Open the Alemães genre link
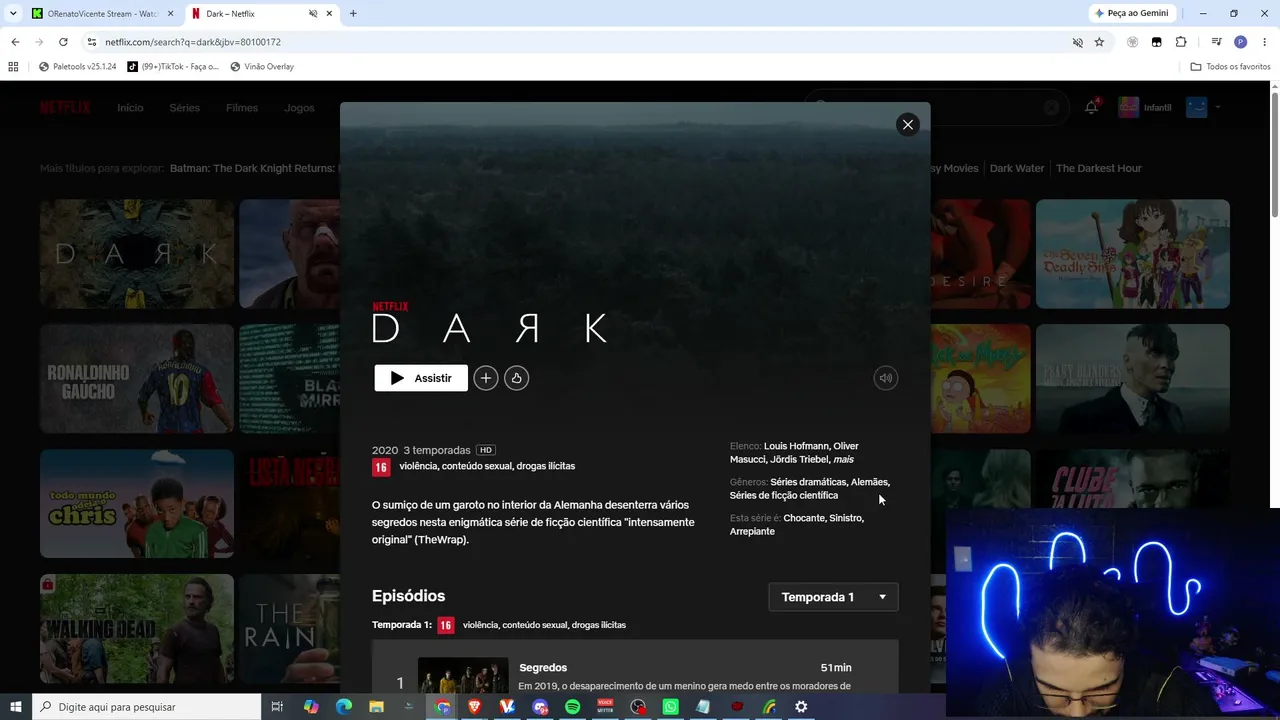 coord(869,482)
